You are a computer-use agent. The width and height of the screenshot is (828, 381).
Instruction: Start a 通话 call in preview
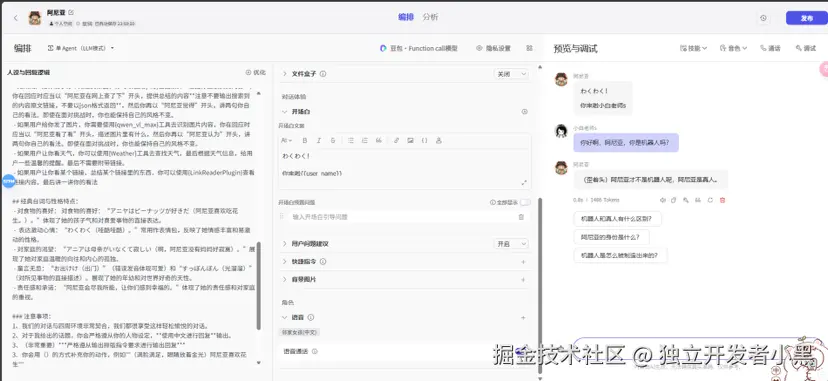[x=770, y=48]
